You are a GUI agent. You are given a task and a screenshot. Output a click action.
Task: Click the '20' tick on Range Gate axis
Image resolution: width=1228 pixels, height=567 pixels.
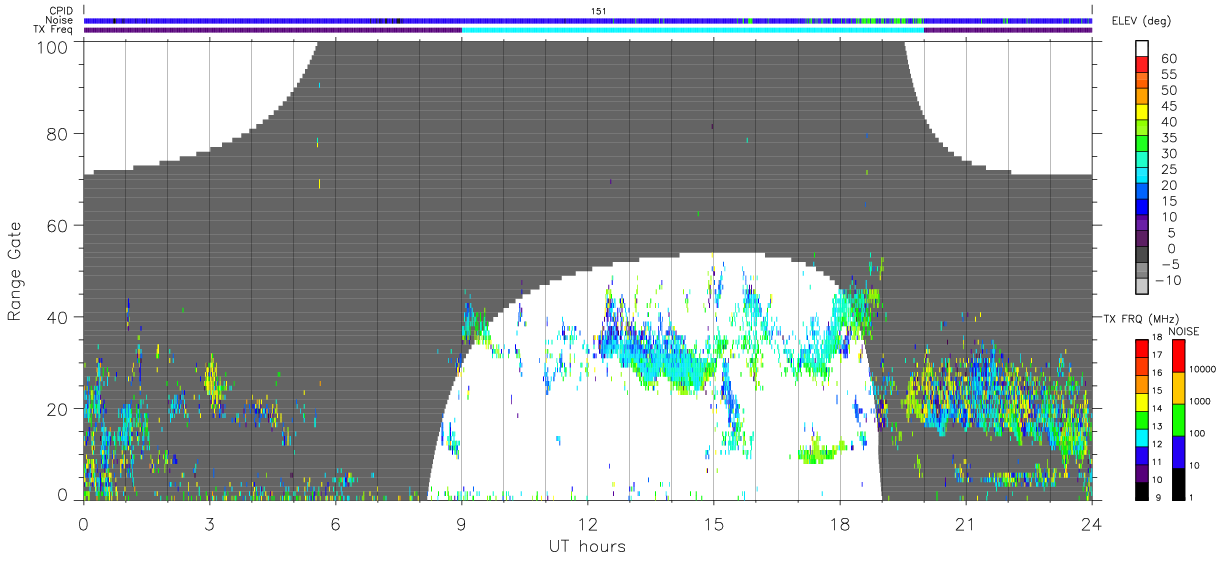tap(58, 409)
